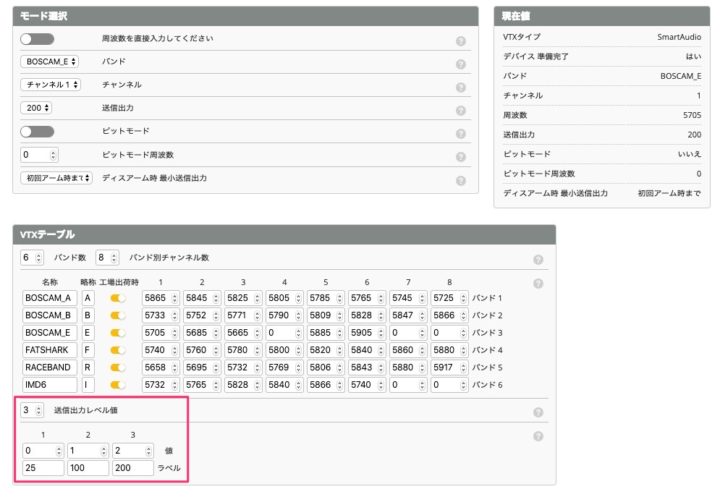Toggle ピットモード switch on
The width and height of the screenshot is (720, 497).
37,131
